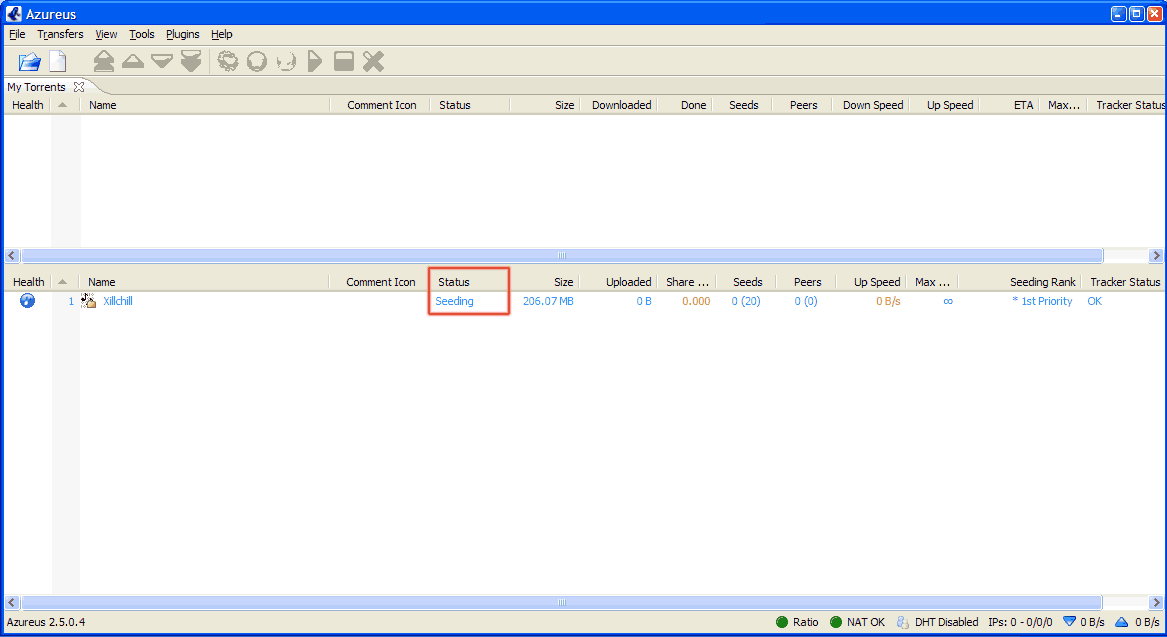Image resolution: width=1167 pixels, height=637 pixels.
Task: Click the upper list's right scroll arrow
Action: 1156,256
